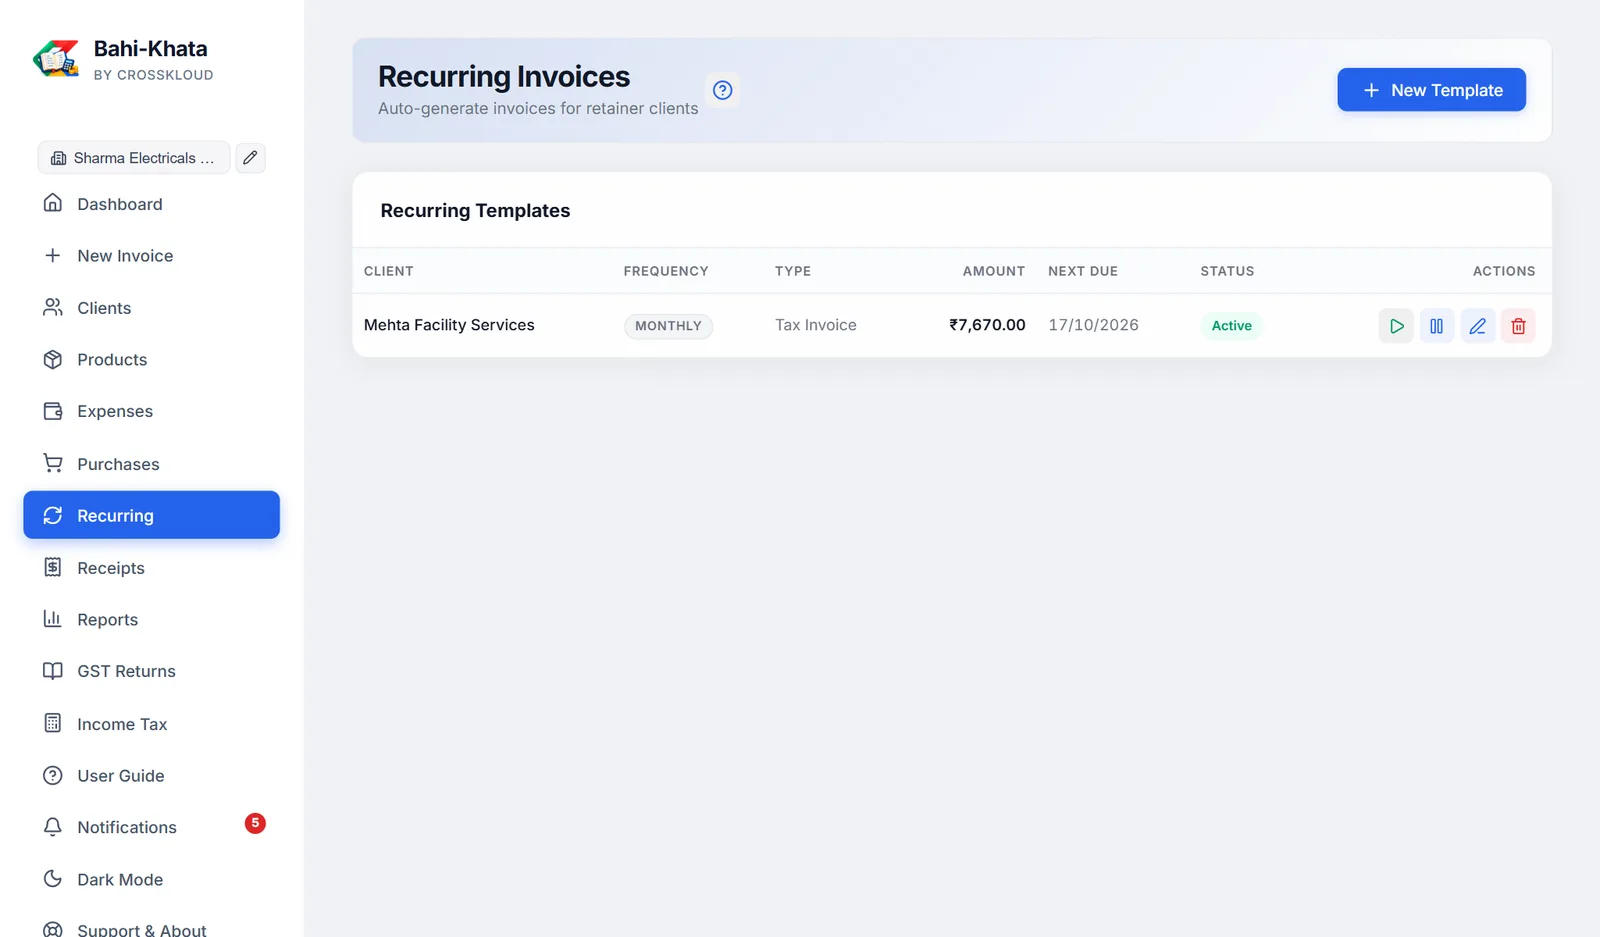Click the Recurring Templates heading
This screenshot has height=937, width=1600.
[x=475, y=211]
